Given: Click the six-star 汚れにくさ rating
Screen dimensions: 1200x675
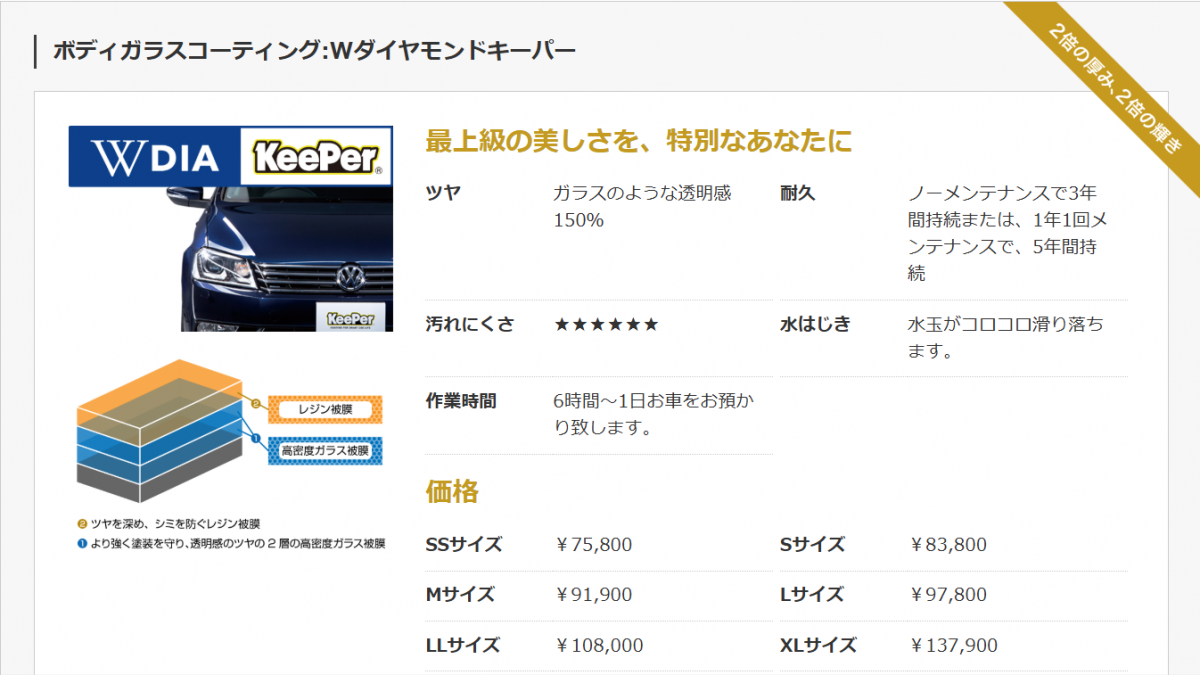Looking at the screenshot, I should (x=606, y=324).
